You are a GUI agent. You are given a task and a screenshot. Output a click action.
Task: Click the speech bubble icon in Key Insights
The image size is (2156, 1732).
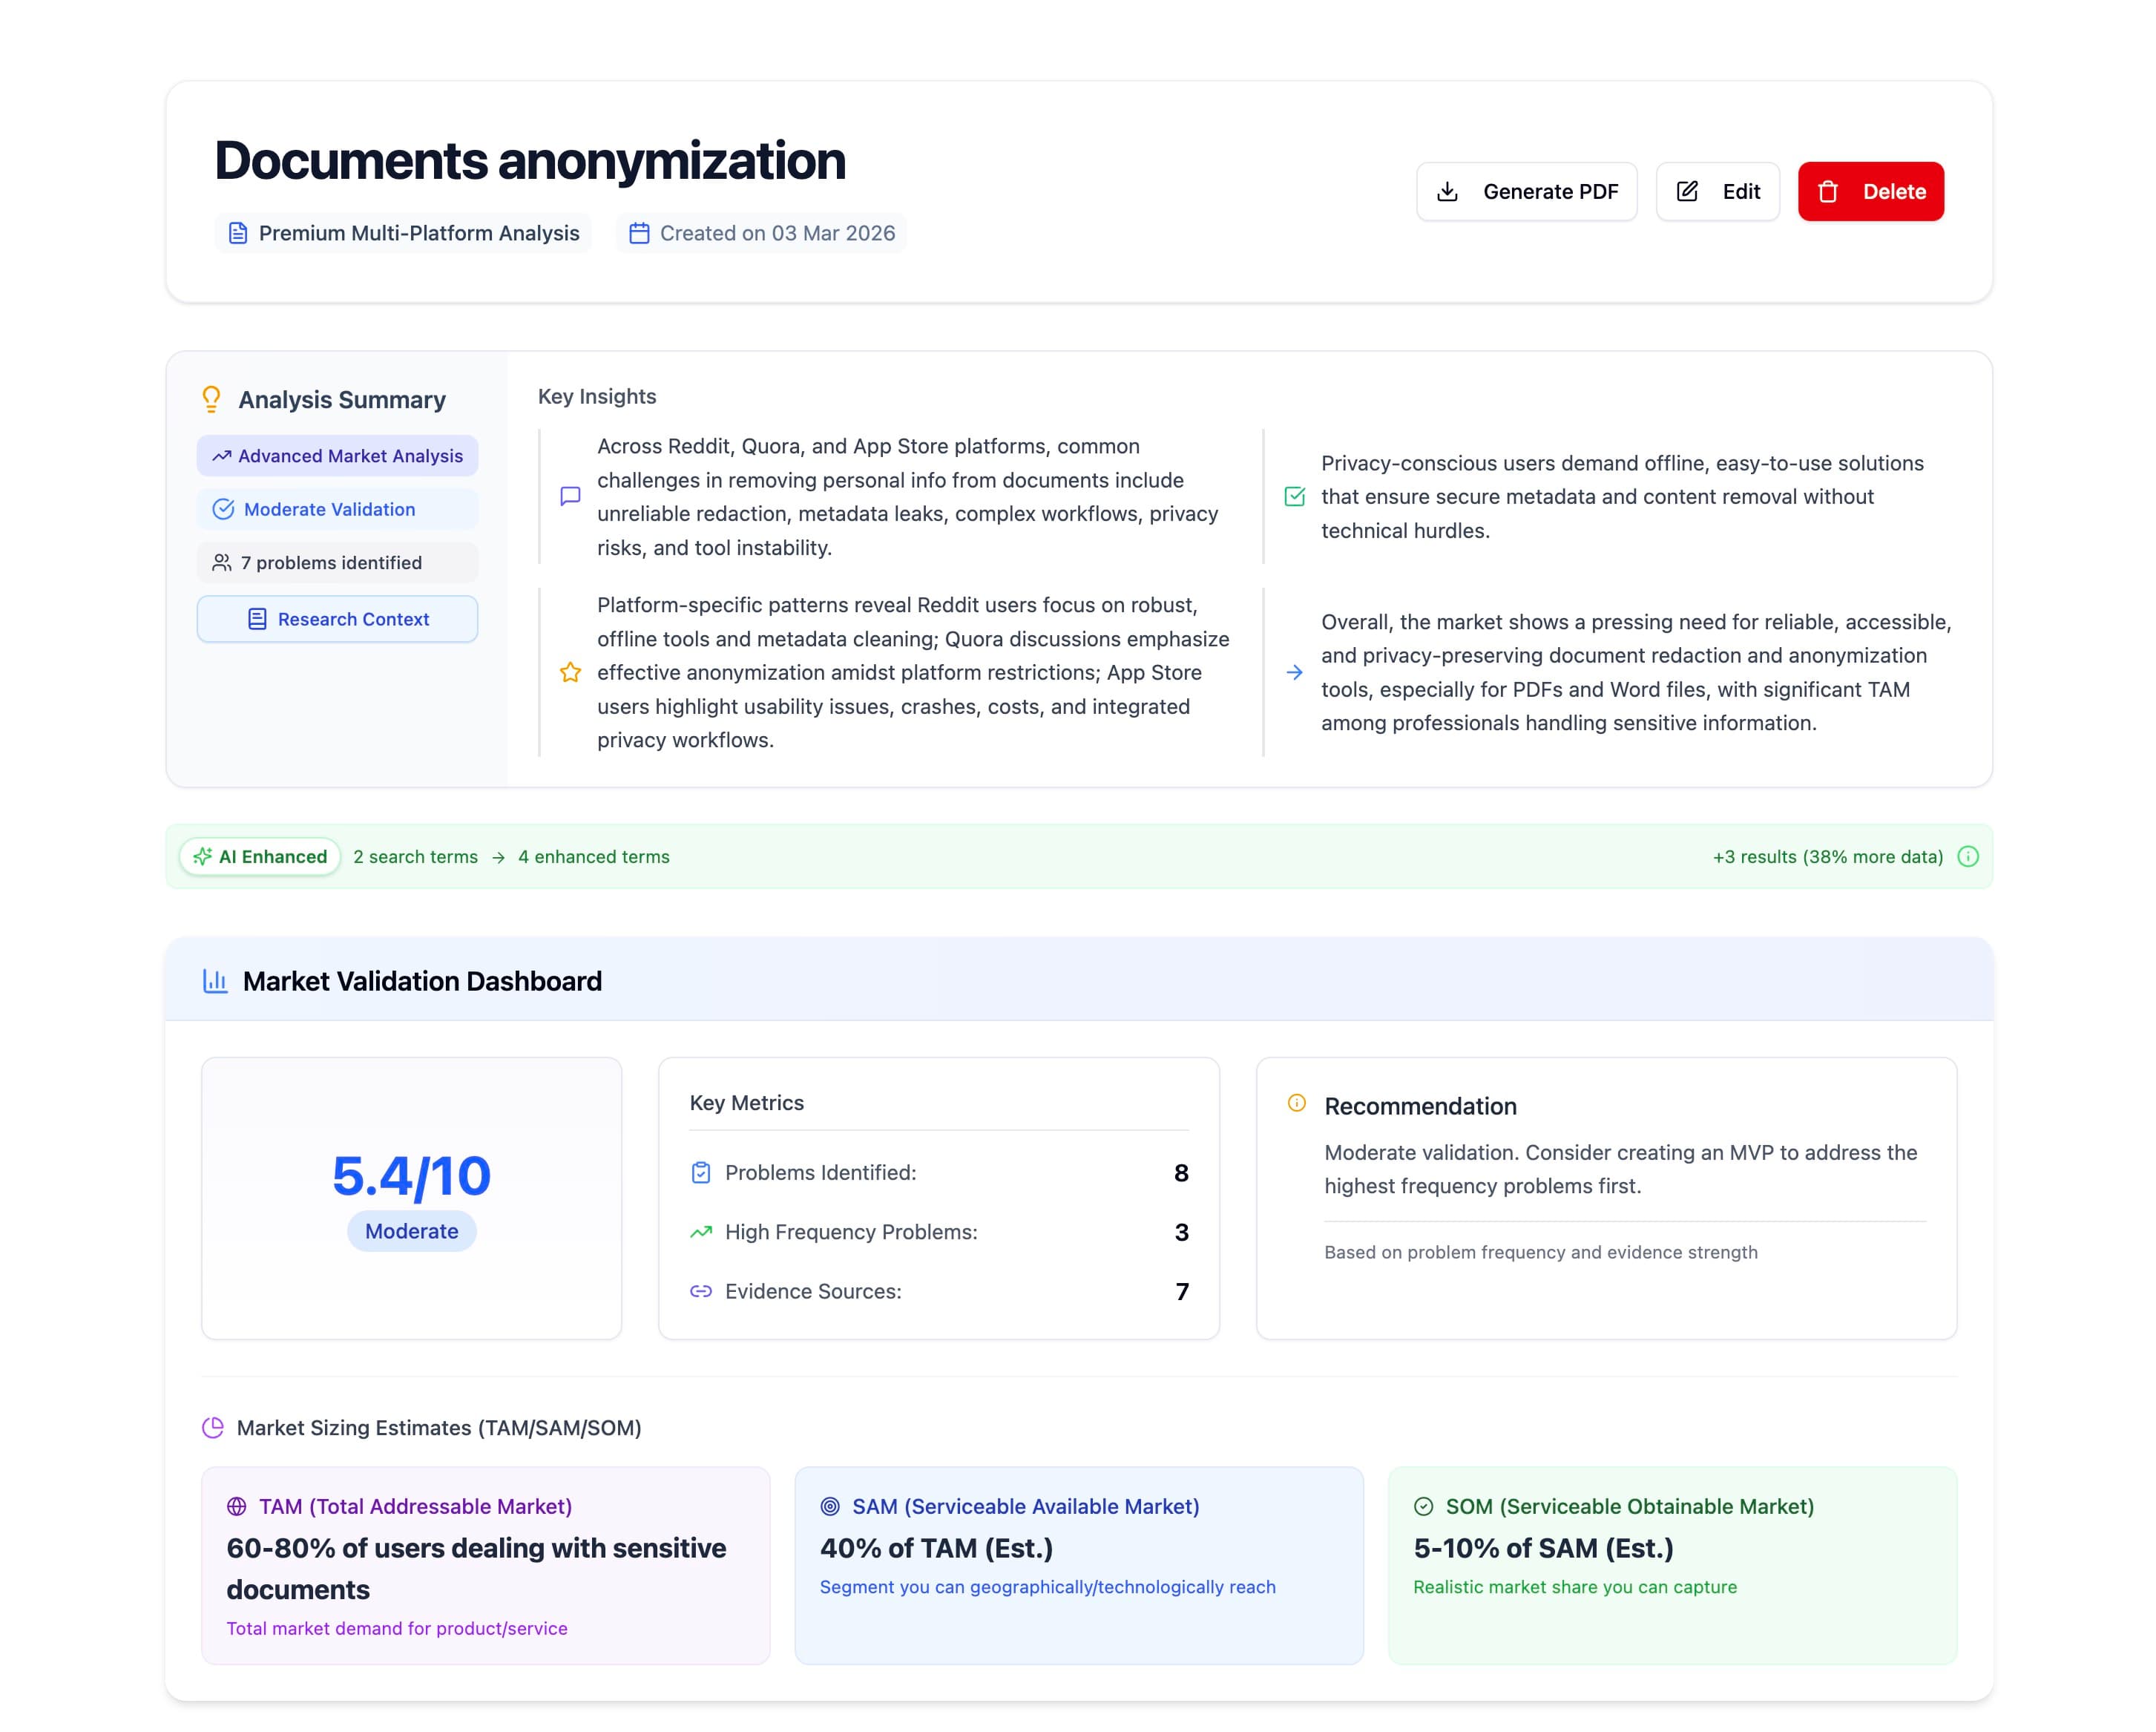[x=570, y=496]
